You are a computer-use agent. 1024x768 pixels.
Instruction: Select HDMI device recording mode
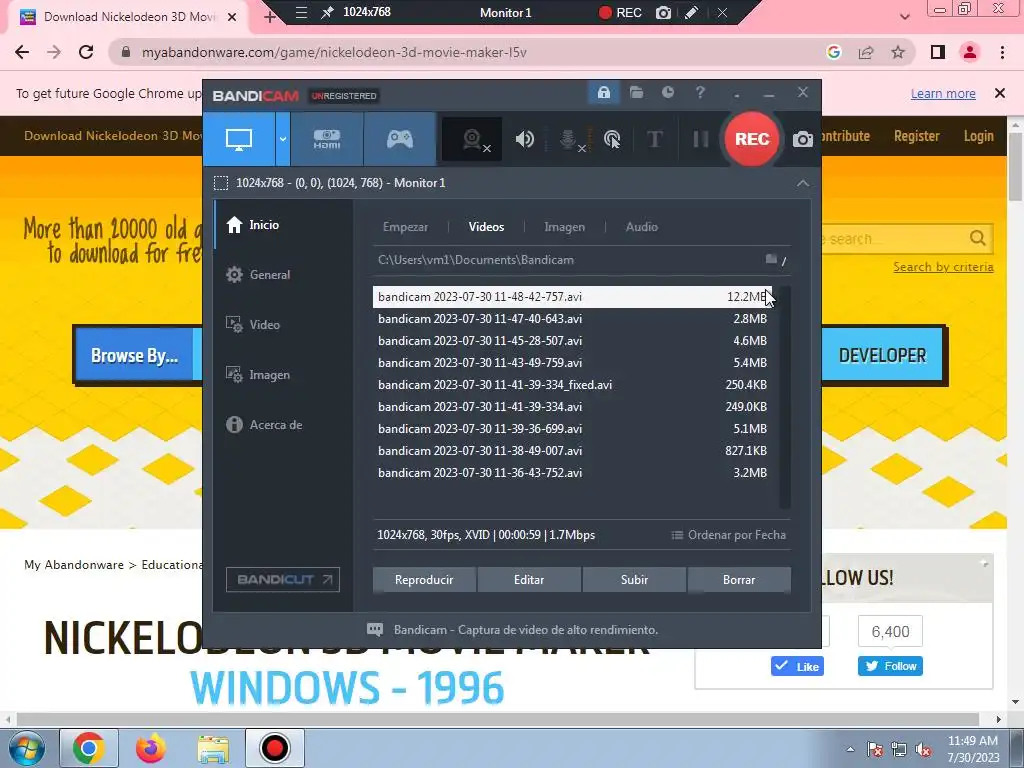pyautogui.click(x=327, y=139)
